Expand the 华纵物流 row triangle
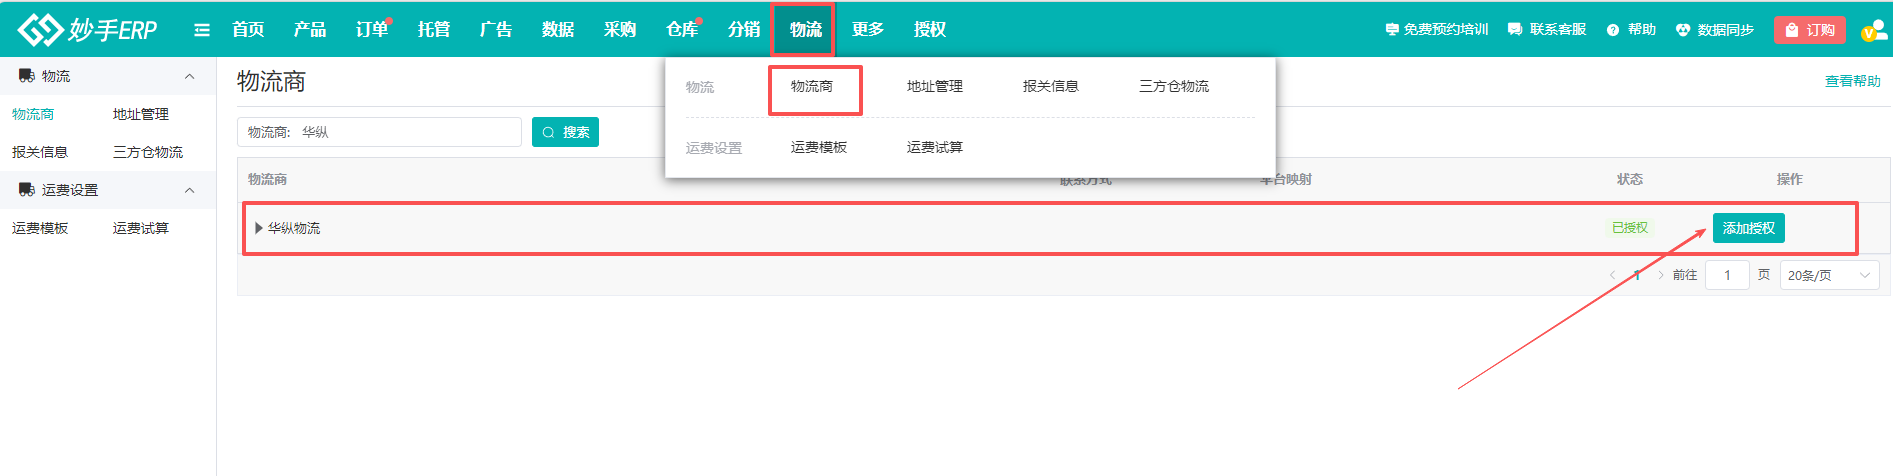The image size is (1893, 476). point(259,228)
